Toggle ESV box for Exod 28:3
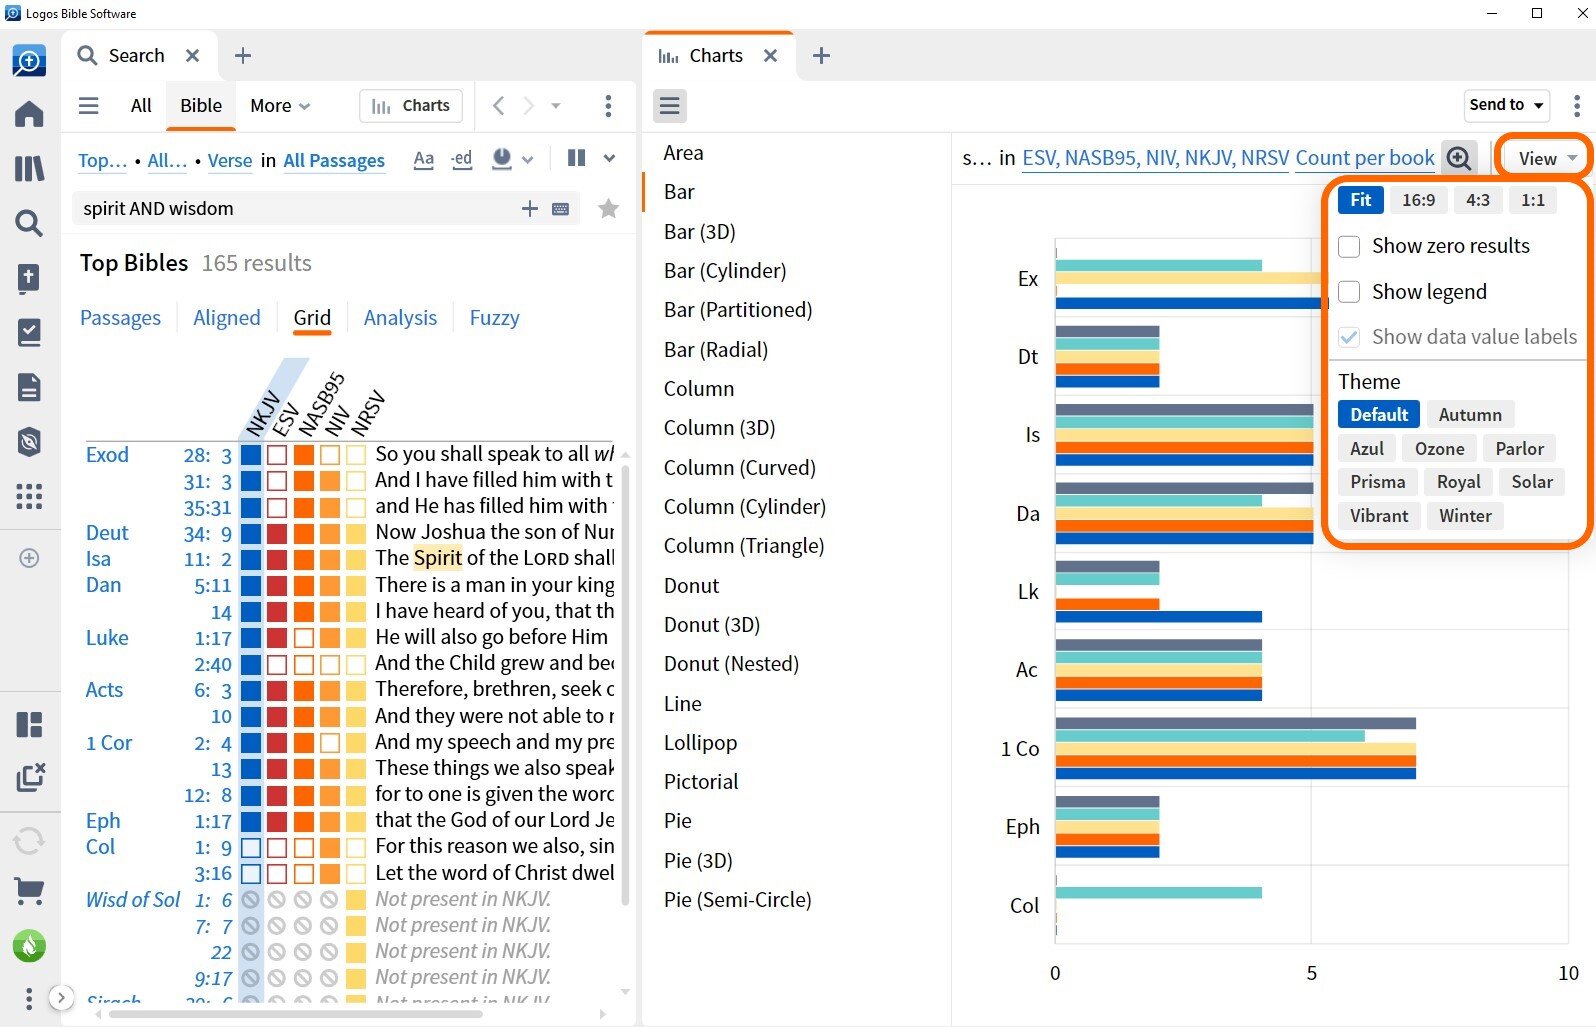The width and height of the screenshot is (1596, 1027). click(x=277, y=455)
